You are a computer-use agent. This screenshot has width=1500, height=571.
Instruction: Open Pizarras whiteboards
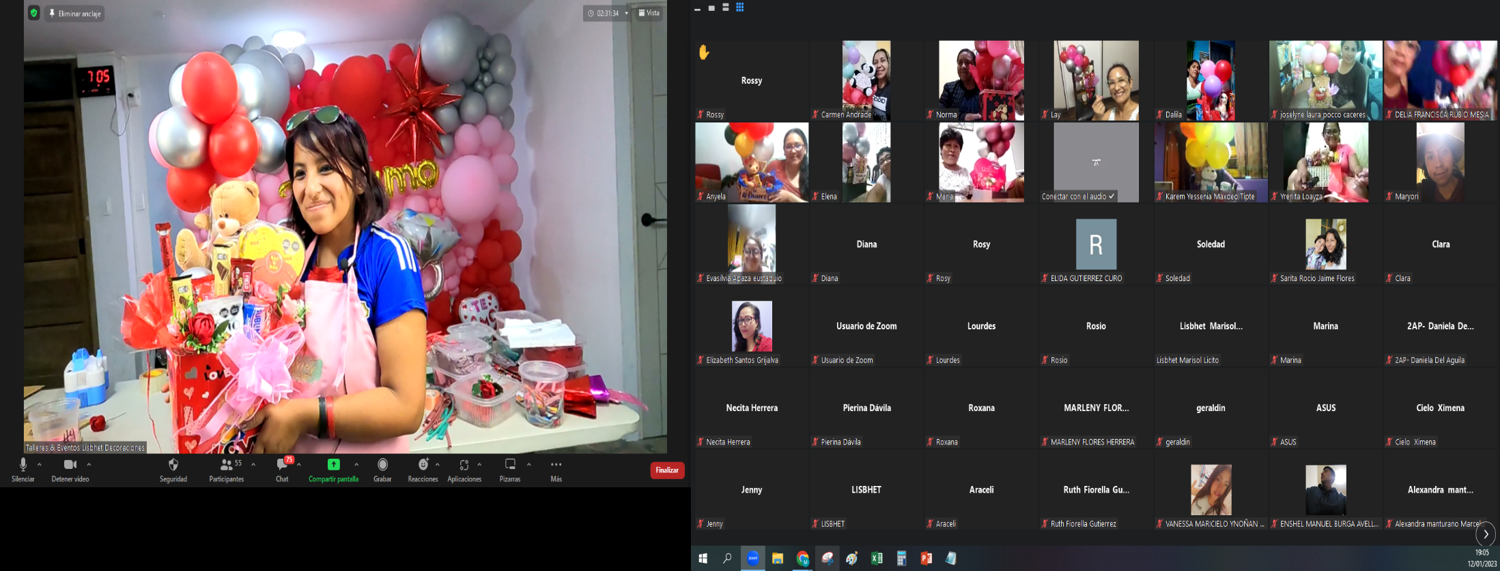click(x=510, y=469)
